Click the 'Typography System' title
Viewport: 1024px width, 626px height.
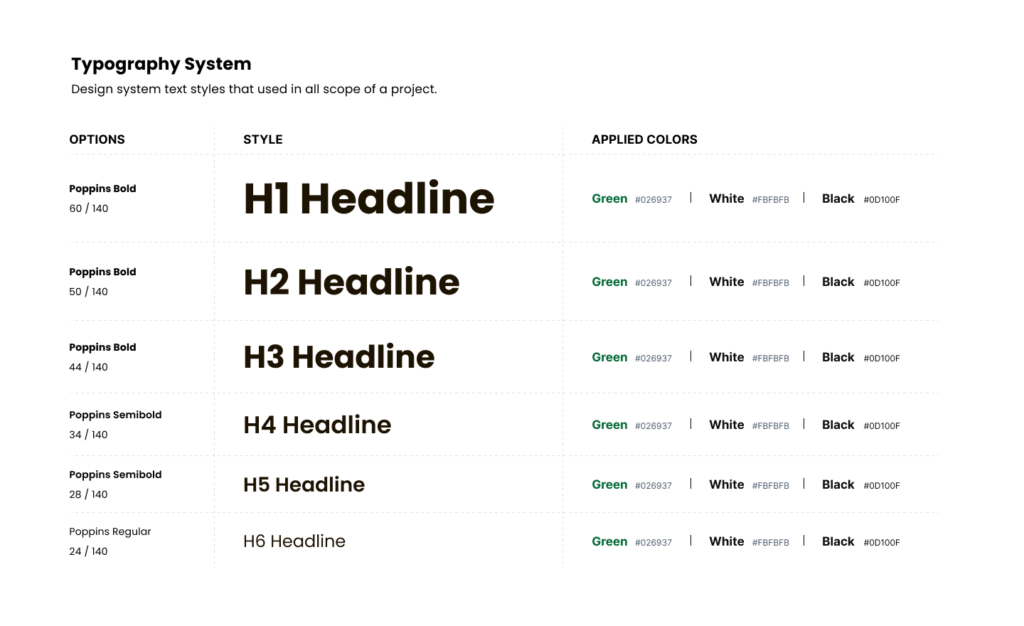coord(161,64)
